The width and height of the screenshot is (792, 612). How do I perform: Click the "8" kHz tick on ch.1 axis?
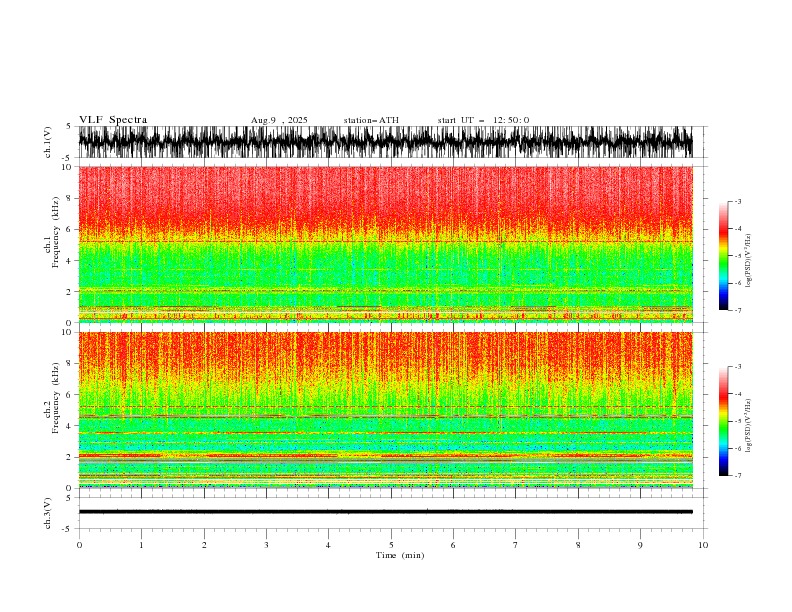[x=70, y=198]
